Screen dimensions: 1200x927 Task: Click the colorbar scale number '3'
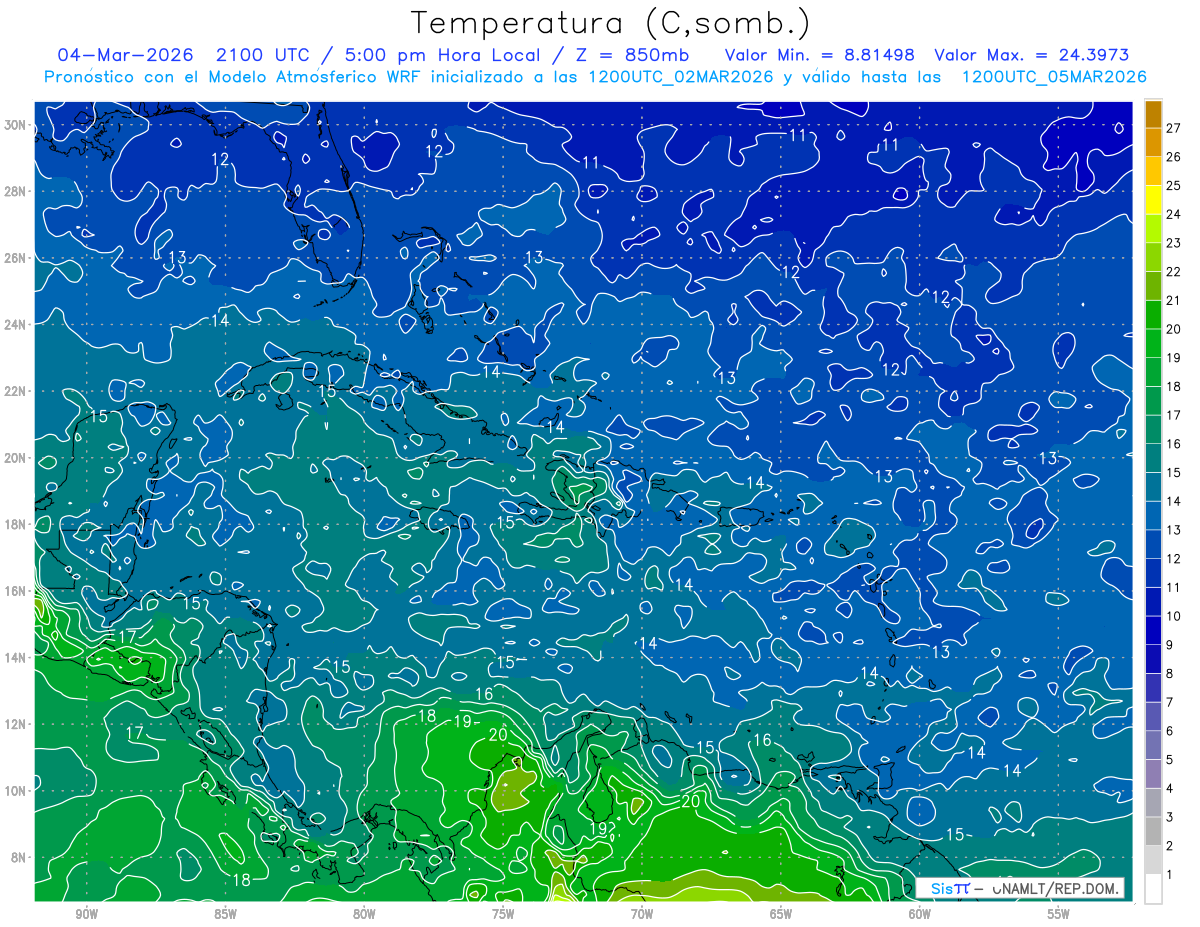pyautogui.click(x=1170, y=817)
